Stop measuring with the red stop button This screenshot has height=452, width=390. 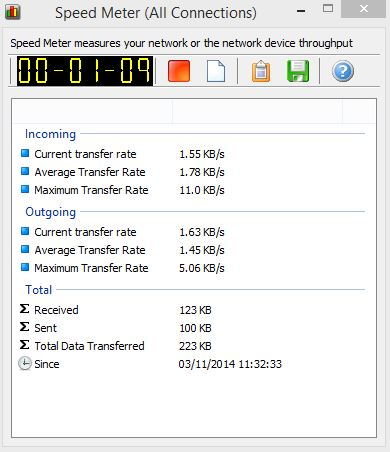tap(179, 71)
